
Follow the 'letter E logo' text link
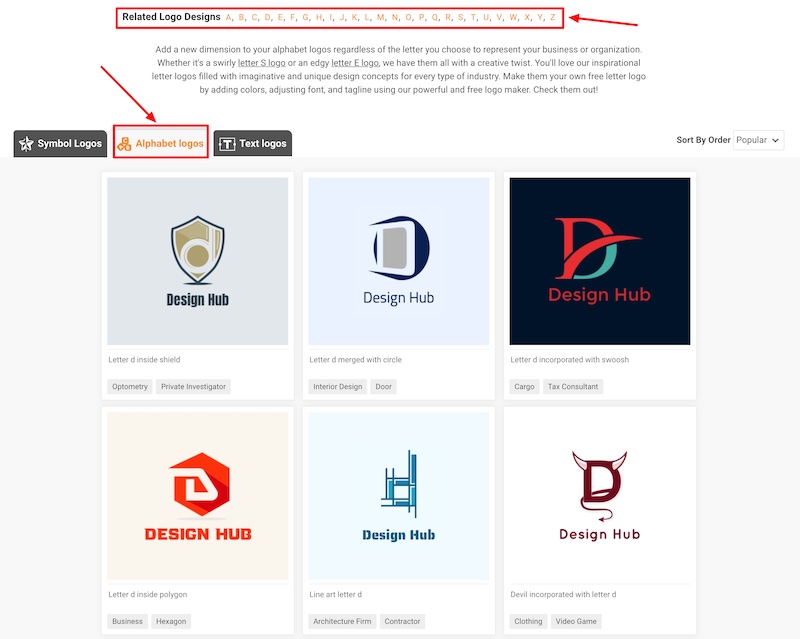pyautogui.click(x=355, y=63)
